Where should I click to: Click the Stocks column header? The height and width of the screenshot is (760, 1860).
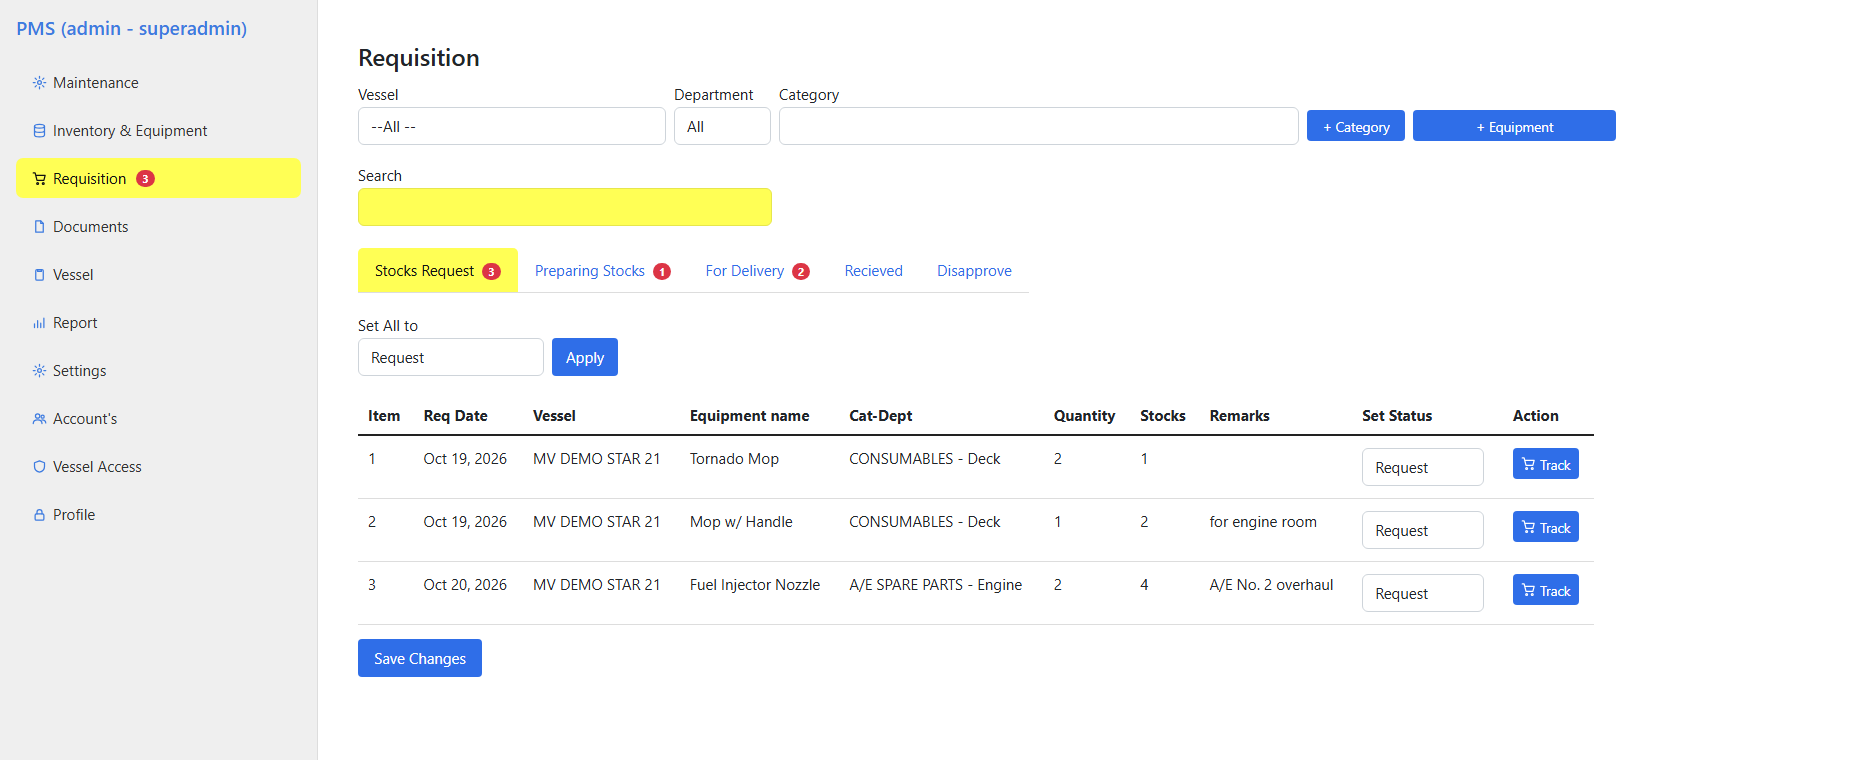point(1163,416)
